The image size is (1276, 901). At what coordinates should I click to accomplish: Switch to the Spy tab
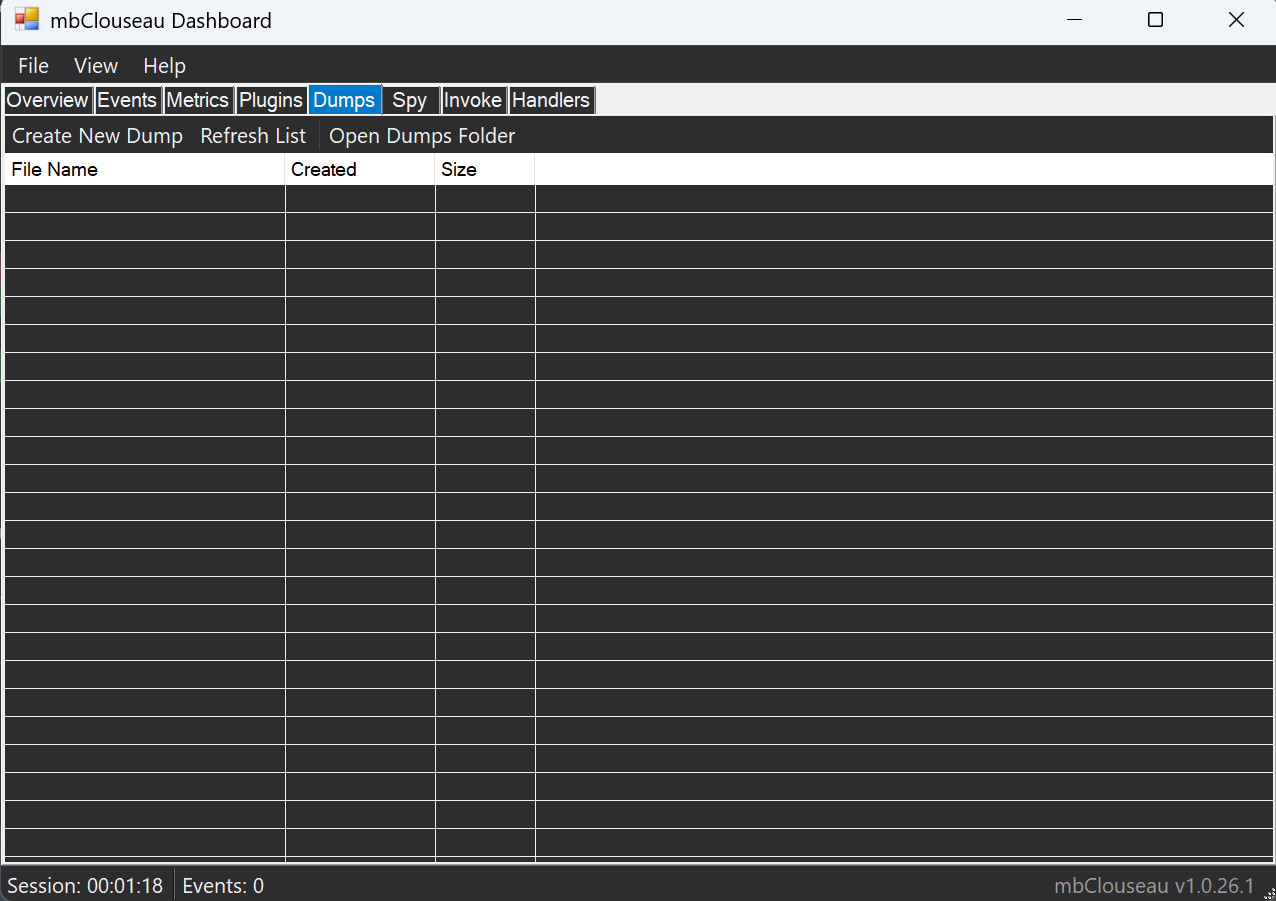410,100
